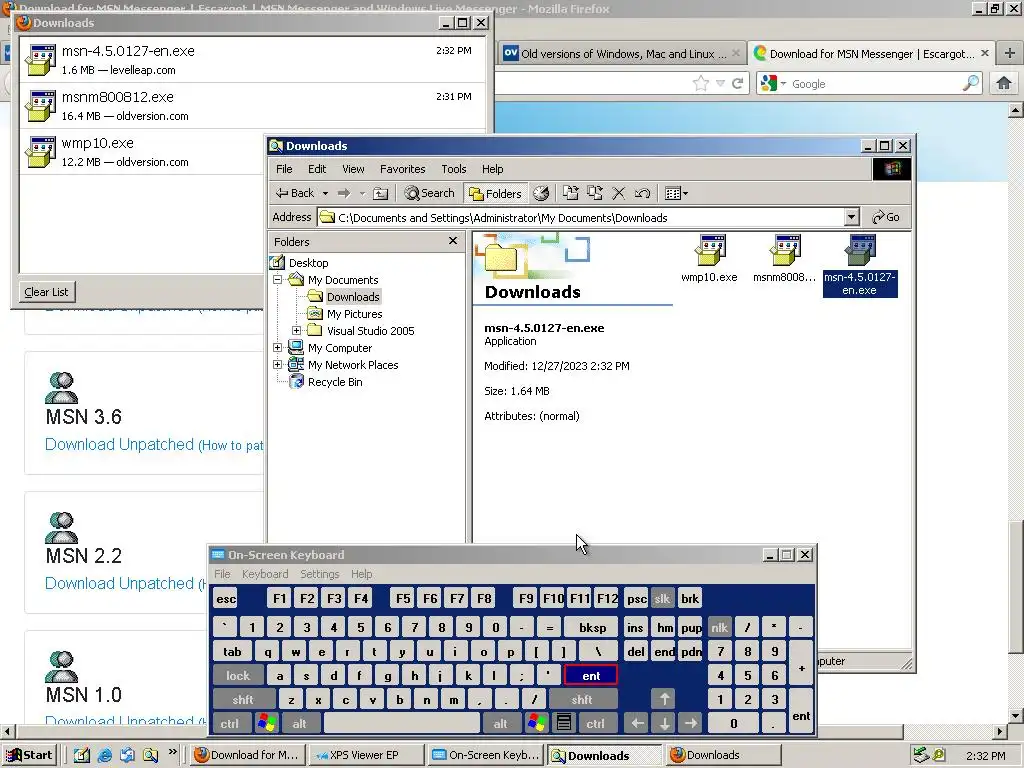Open the Google search engine dropdown
Viewport: 1024px width, 768px height.
click(x=773, y=83)
